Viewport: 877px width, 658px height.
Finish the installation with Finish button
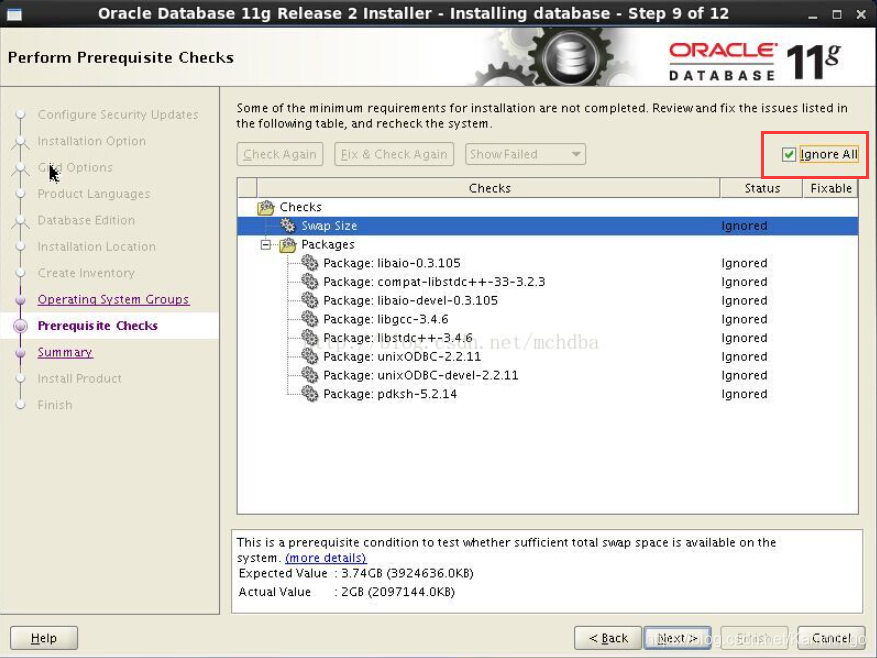pyautogui.click(x=755, y=638)
